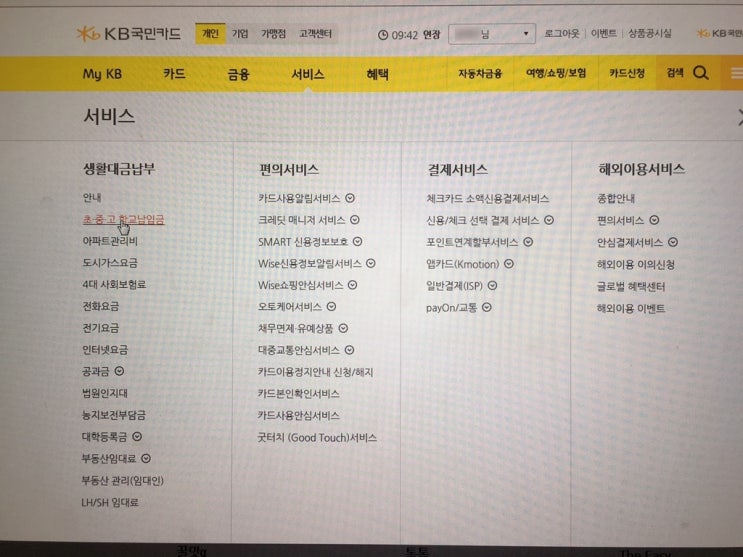Open 해외이용 이의신청 link
Image resolution: width=743 pixels, height=557 pixels.
pos(636,265)
